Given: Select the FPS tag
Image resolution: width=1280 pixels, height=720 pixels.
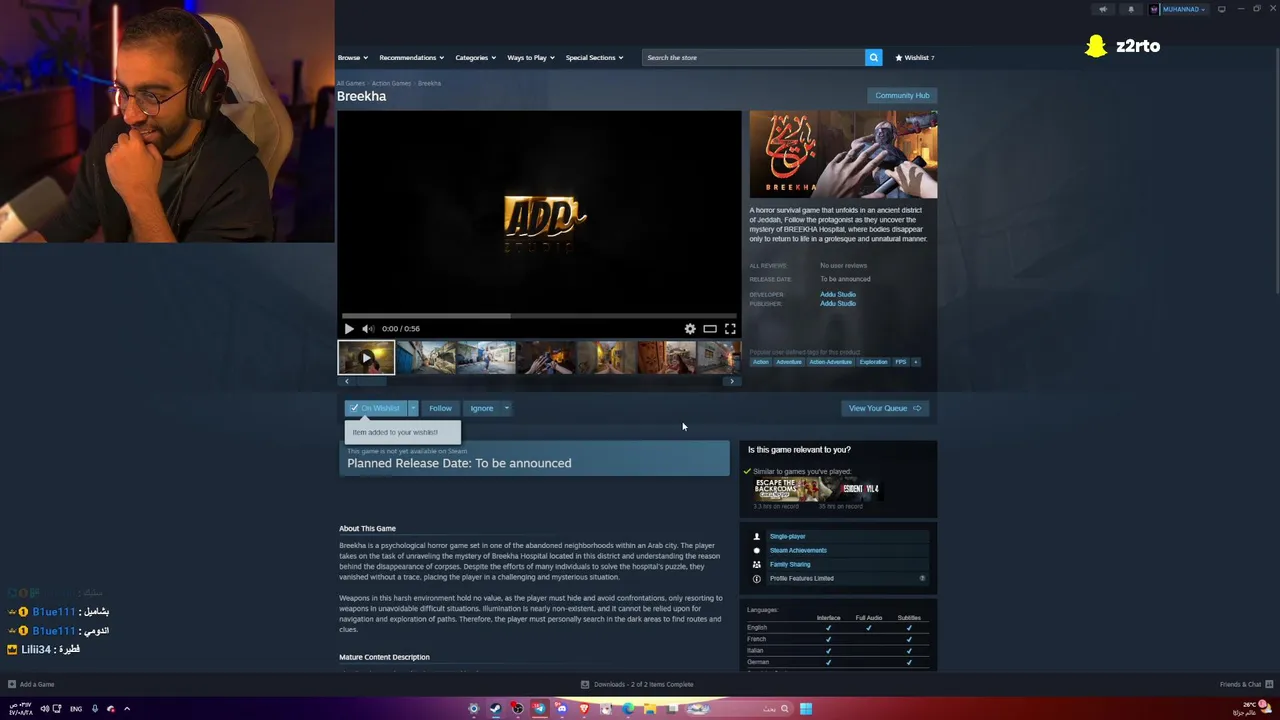Looking at the screenshot, I should click(900, 362).
